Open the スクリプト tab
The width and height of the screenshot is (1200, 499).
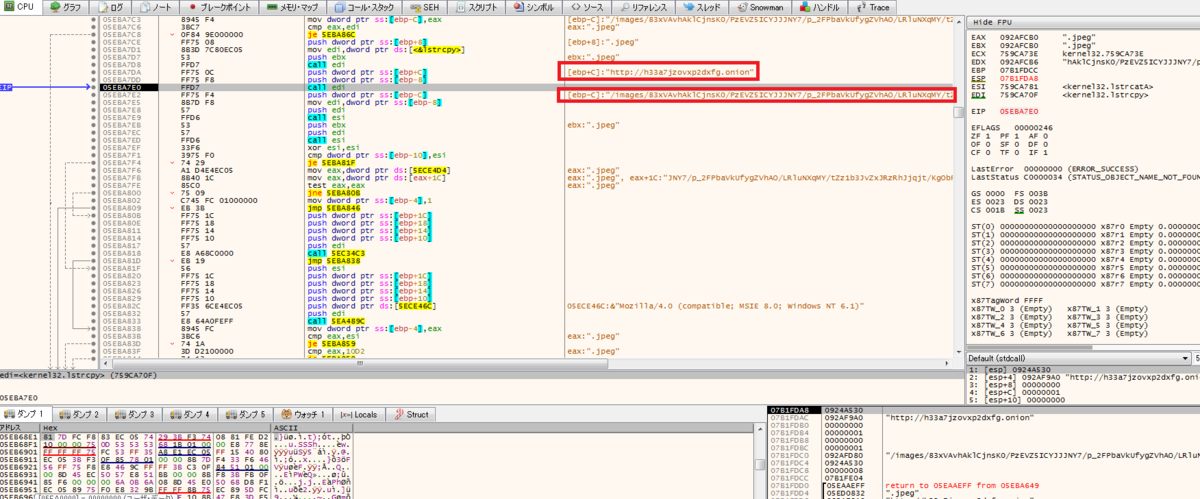483,7
